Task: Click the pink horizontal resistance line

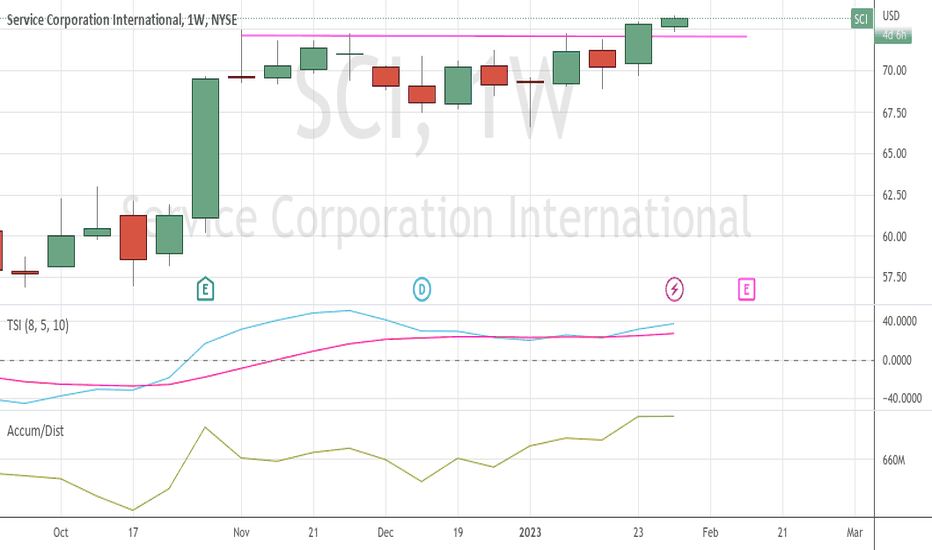Action: [x=493, y=36]
